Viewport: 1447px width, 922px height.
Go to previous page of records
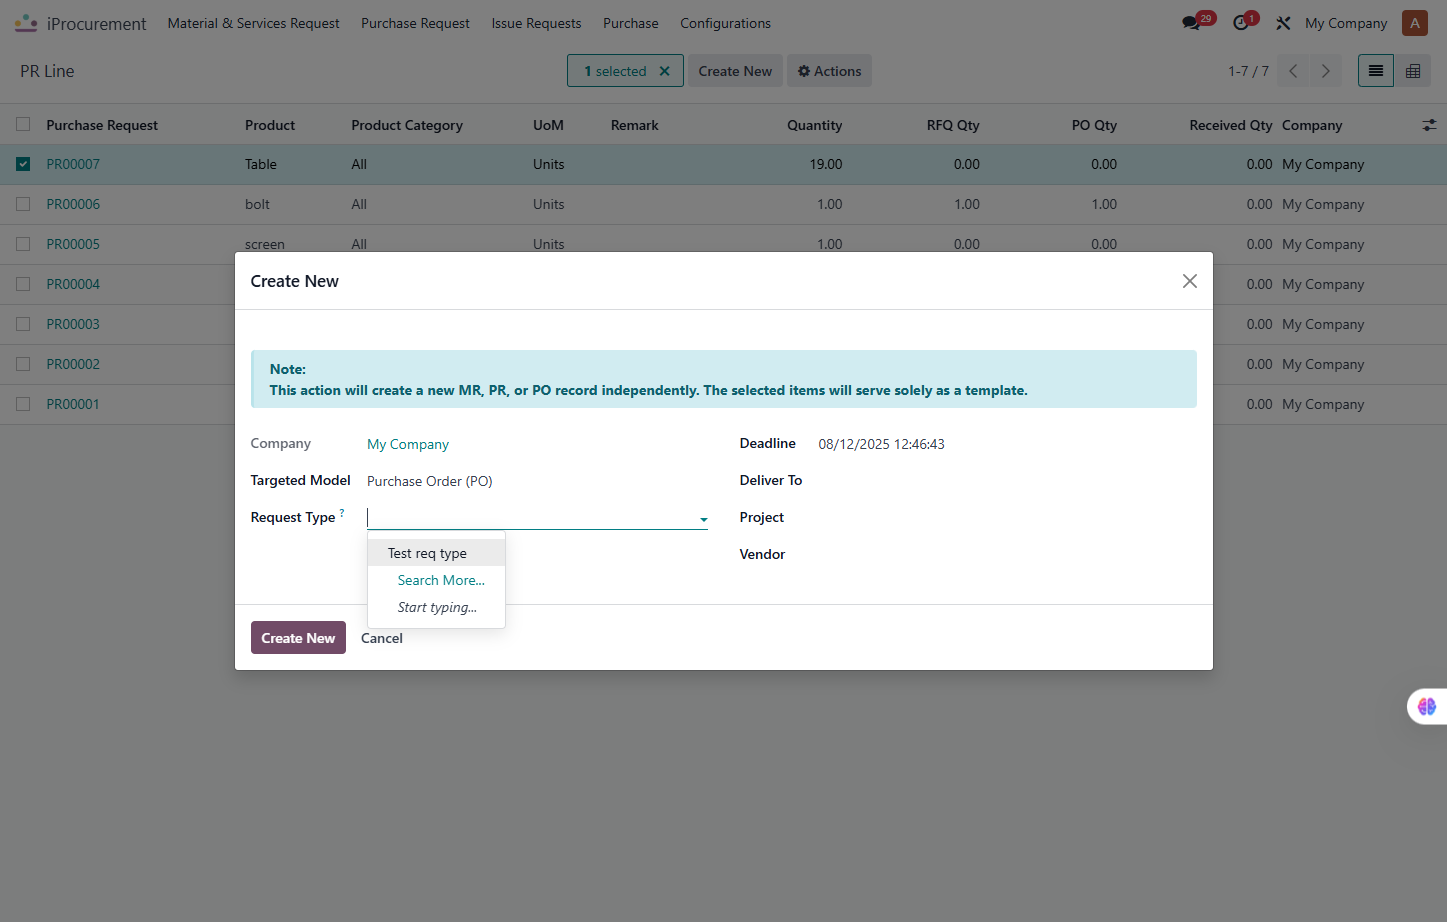pyautogui.click(x=1293, y=71)
